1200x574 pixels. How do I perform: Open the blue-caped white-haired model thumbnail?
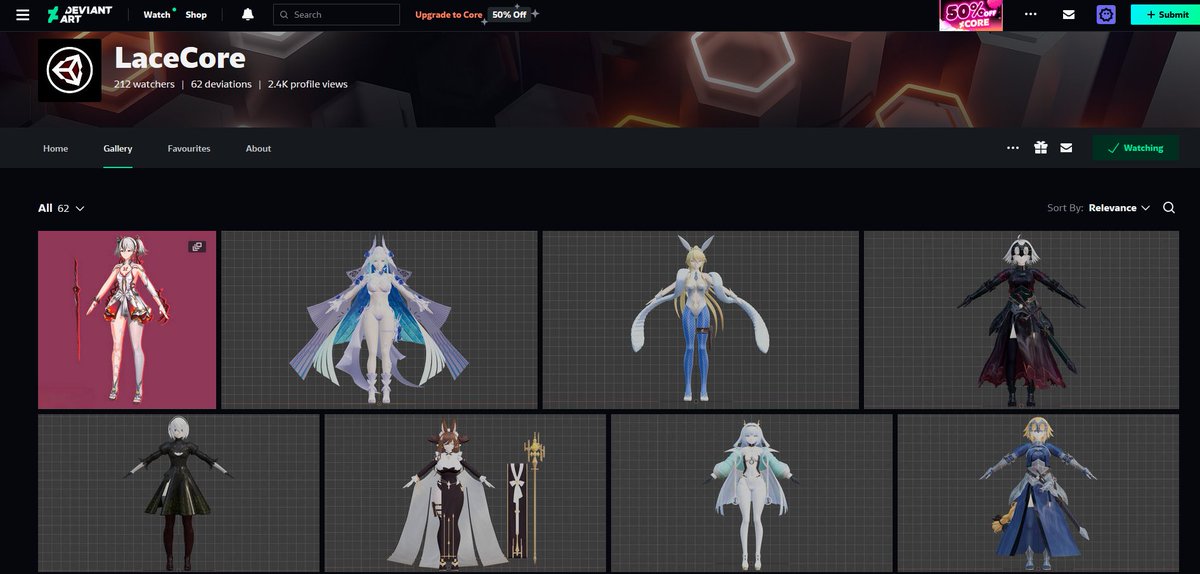point(379,320)
